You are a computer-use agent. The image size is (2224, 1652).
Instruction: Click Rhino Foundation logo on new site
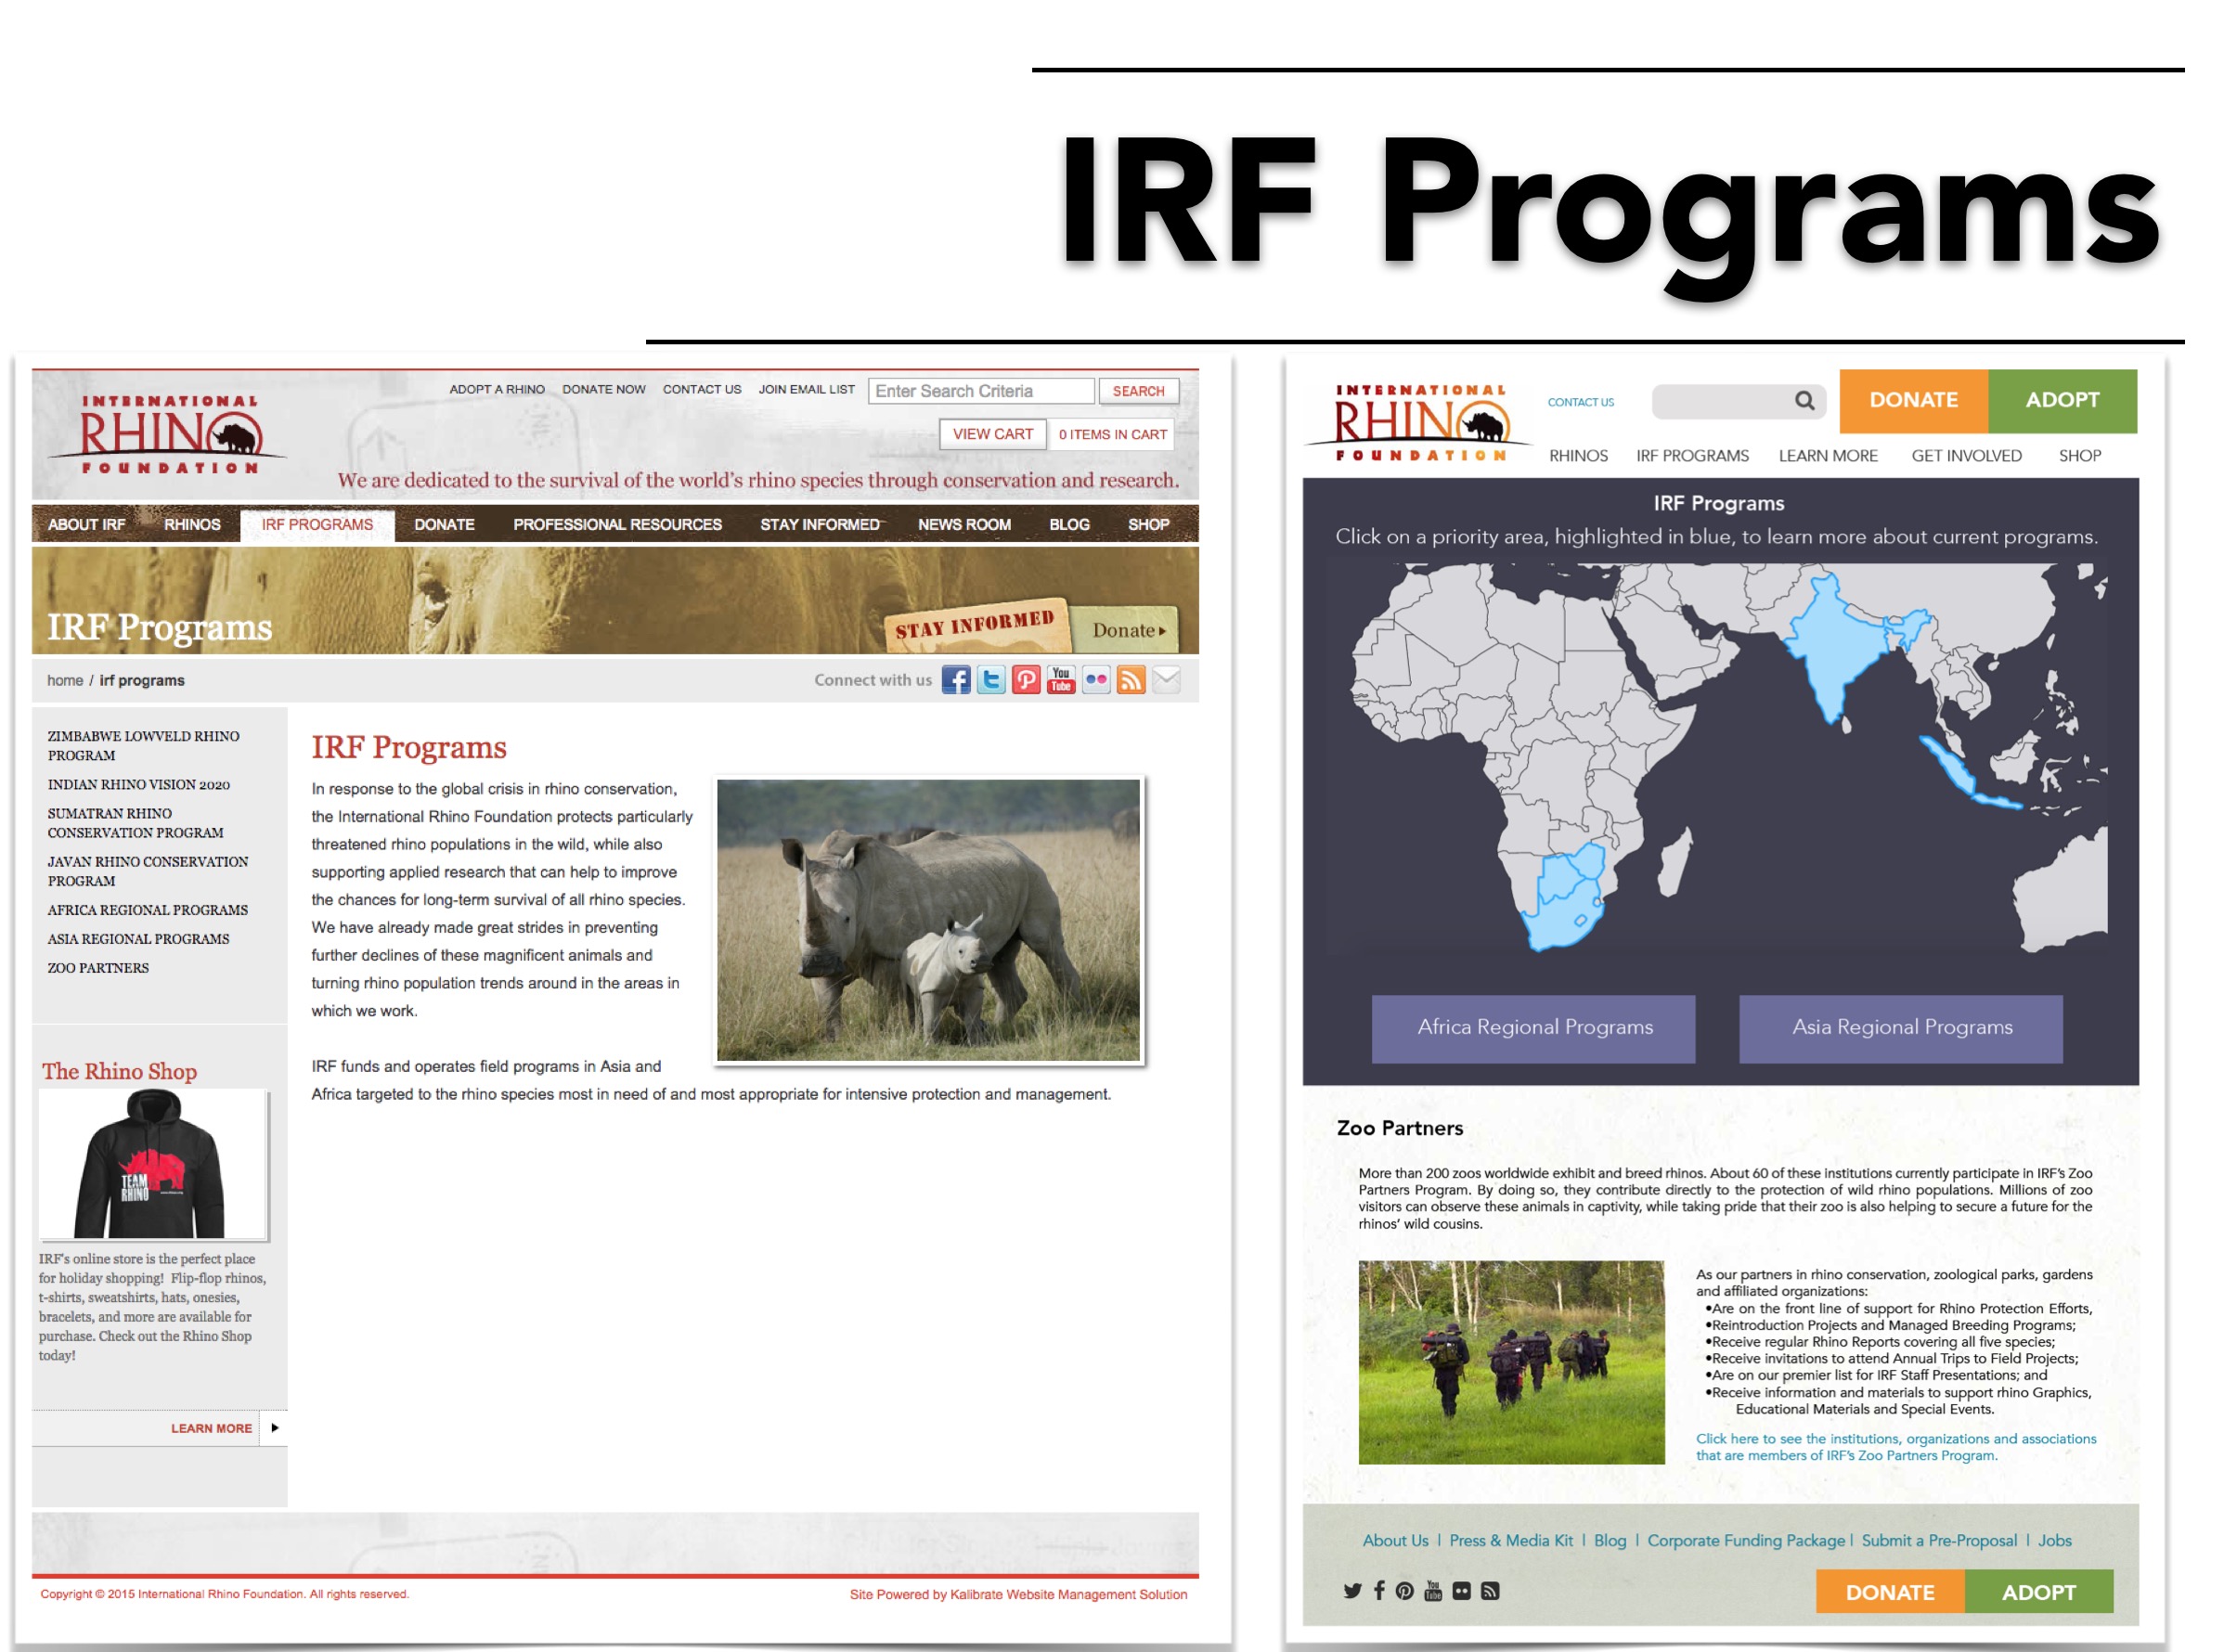click(1420, 422)
